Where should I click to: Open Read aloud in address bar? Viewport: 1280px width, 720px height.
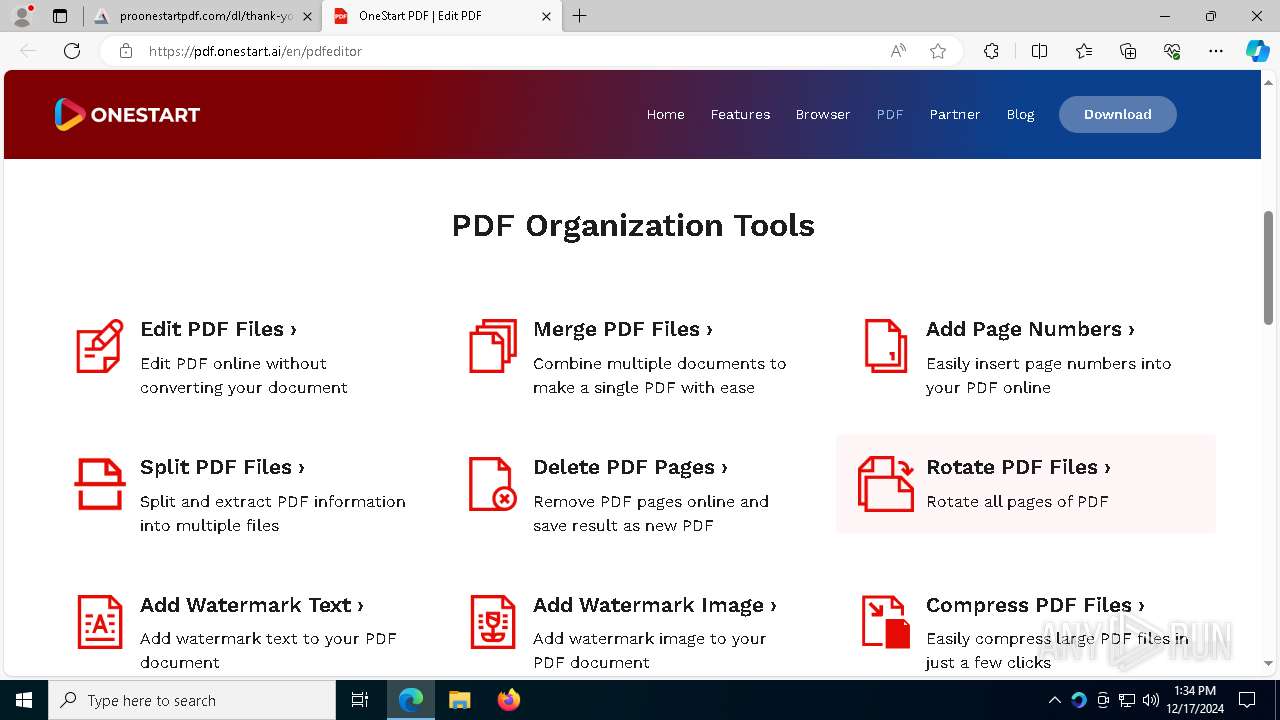point(898,51)
